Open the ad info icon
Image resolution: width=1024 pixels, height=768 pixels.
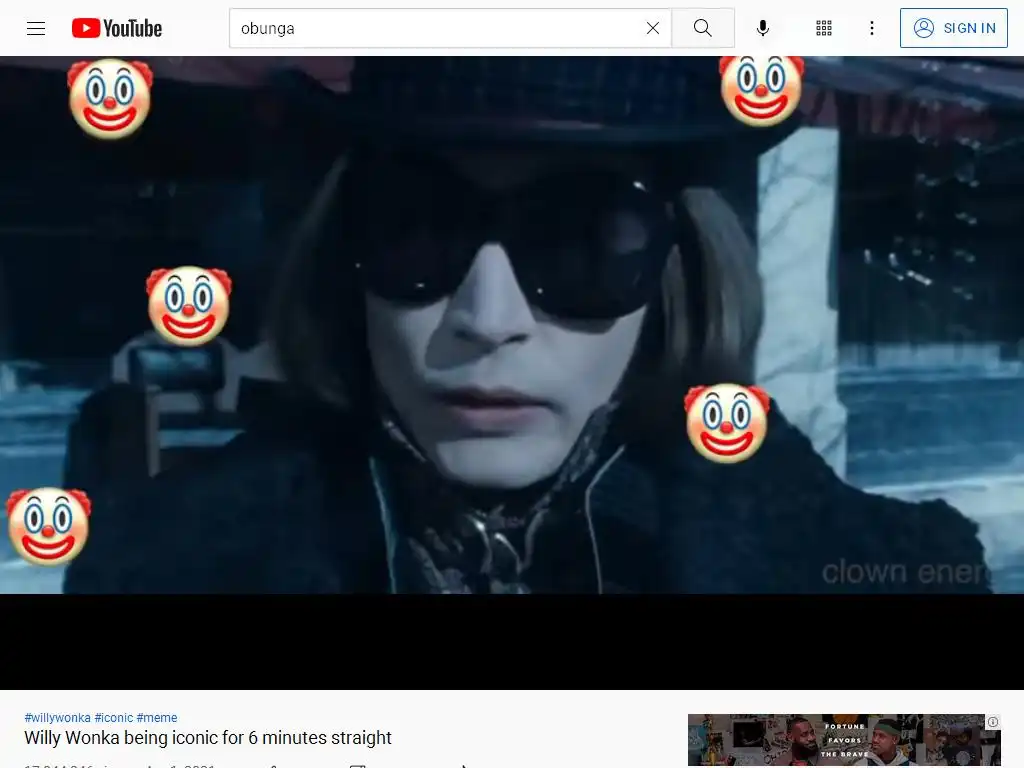pyautogui.click(x=993, y=722)
